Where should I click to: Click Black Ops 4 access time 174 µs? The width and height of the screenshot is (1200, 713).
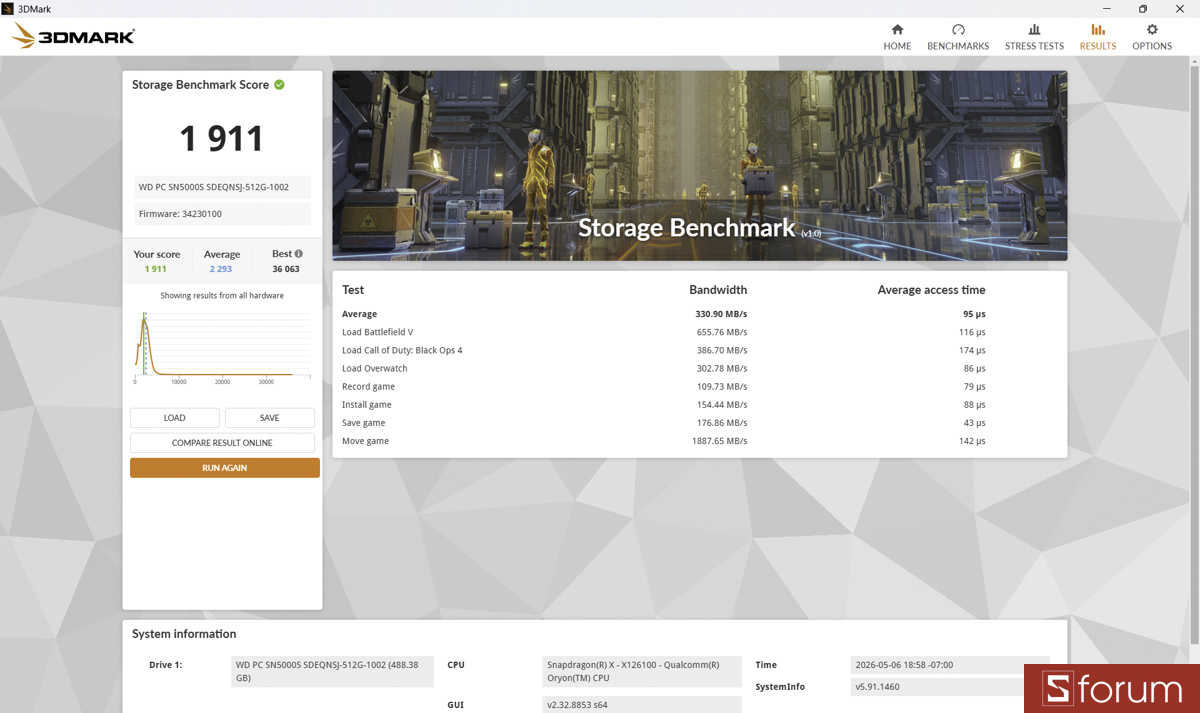click(x=971, y=350)
